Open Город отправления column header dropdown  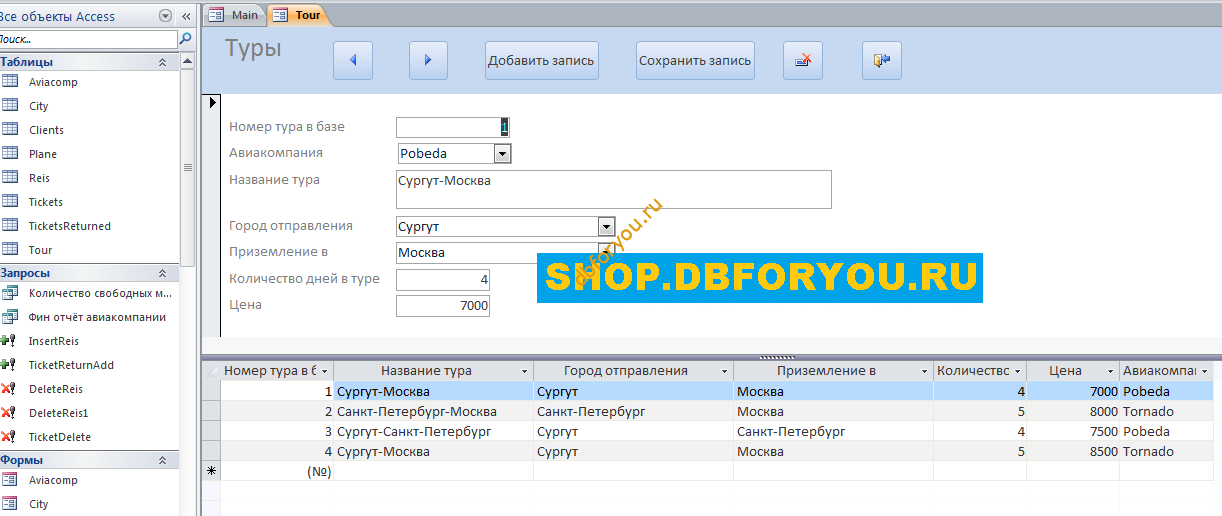tap(724, 371)
